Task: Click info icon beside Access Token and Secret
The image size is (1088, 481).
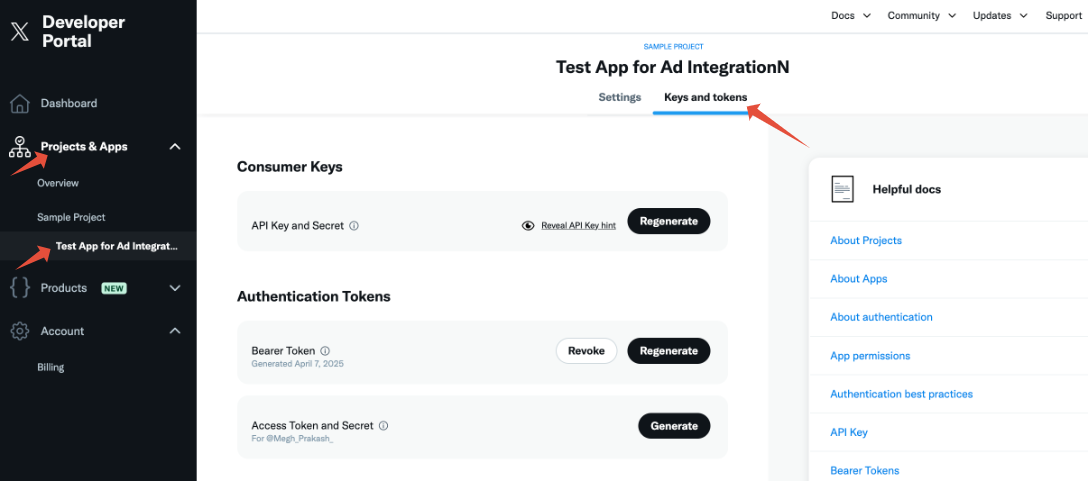Action: (x=383, y=425)
